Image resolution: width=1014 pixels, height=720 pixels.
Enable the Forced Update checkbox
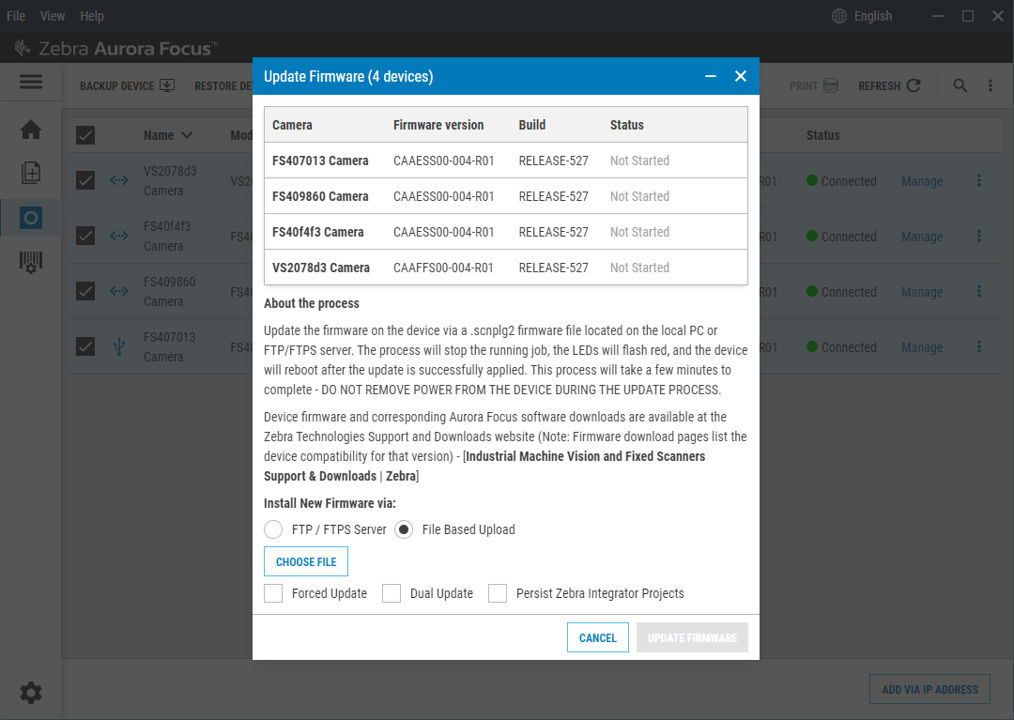pos(274,593)
